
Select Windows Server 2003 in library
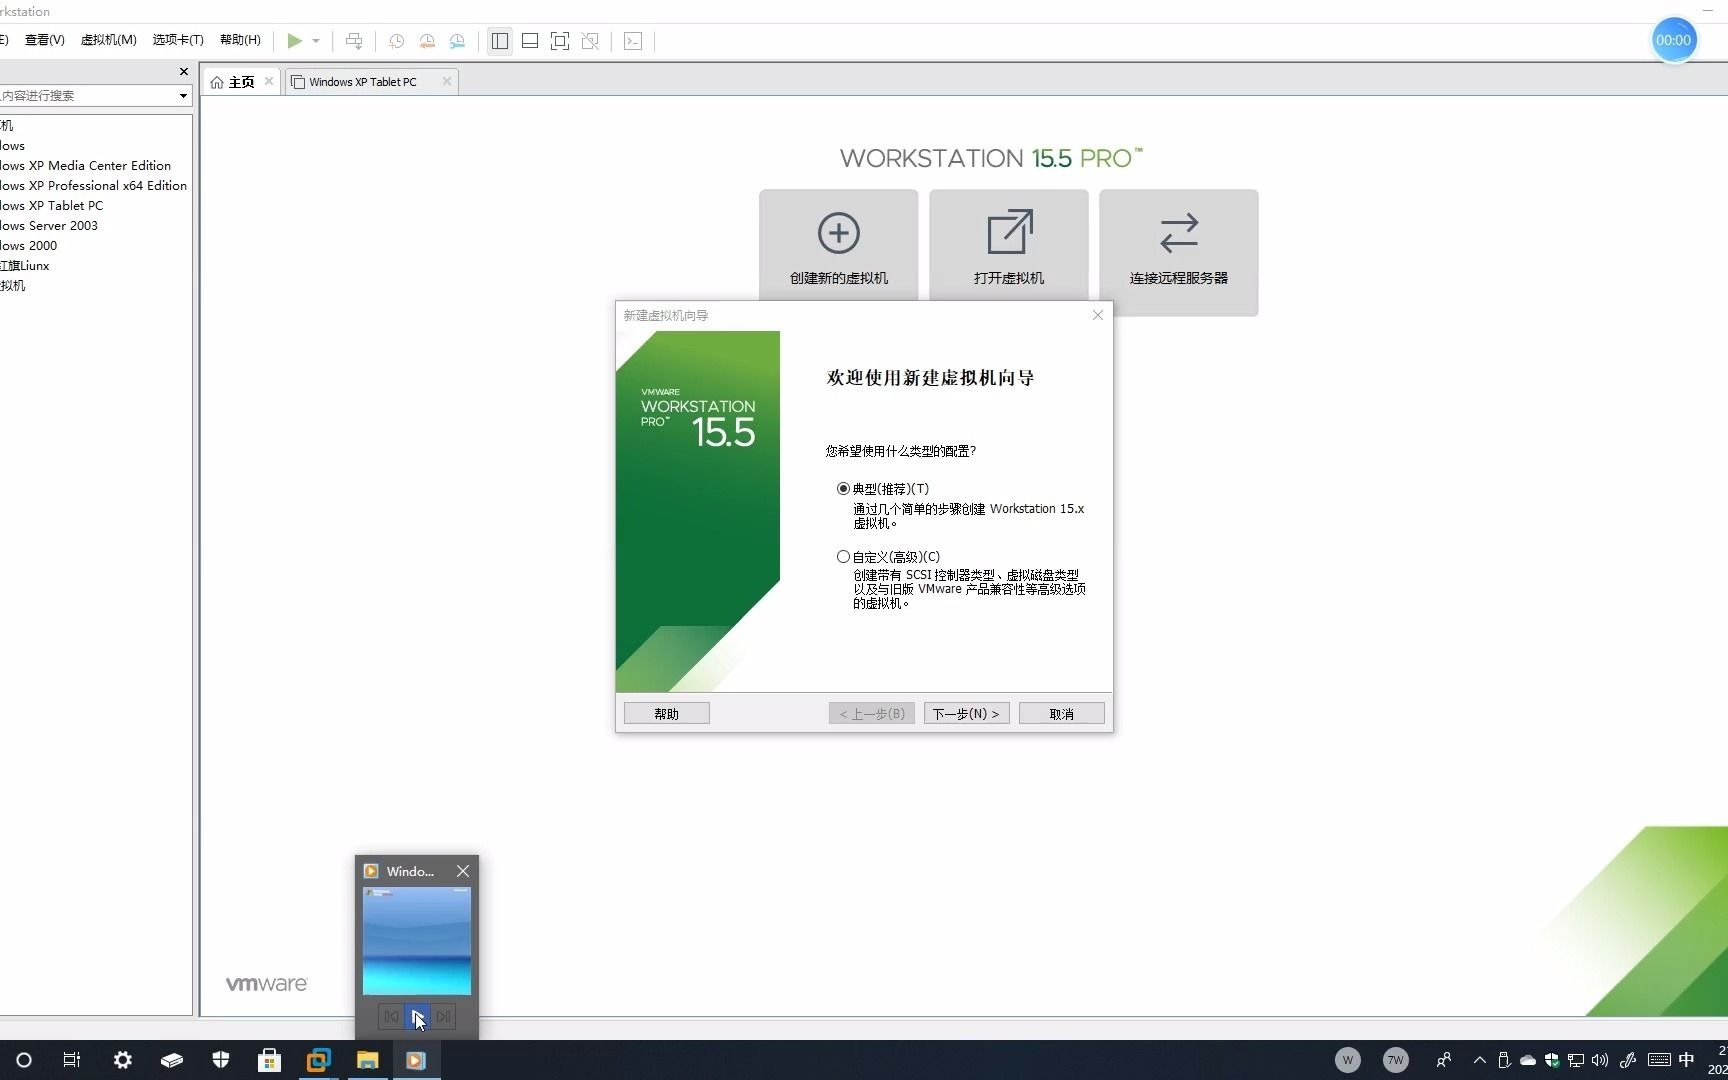point(49,226)
